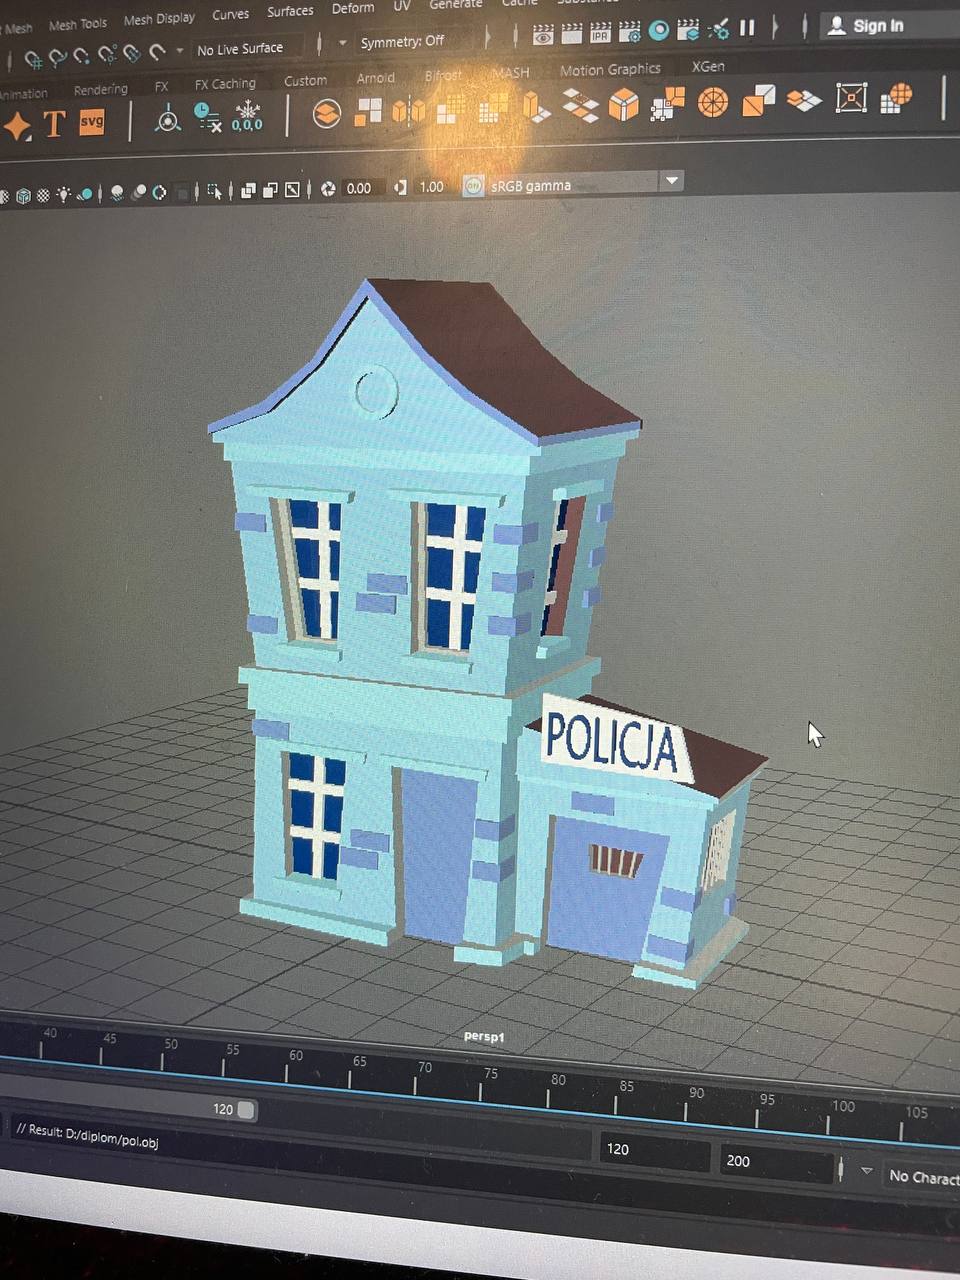Open the Surfaces menu
The image size is (960, 1280).
(x=290, y=11)
